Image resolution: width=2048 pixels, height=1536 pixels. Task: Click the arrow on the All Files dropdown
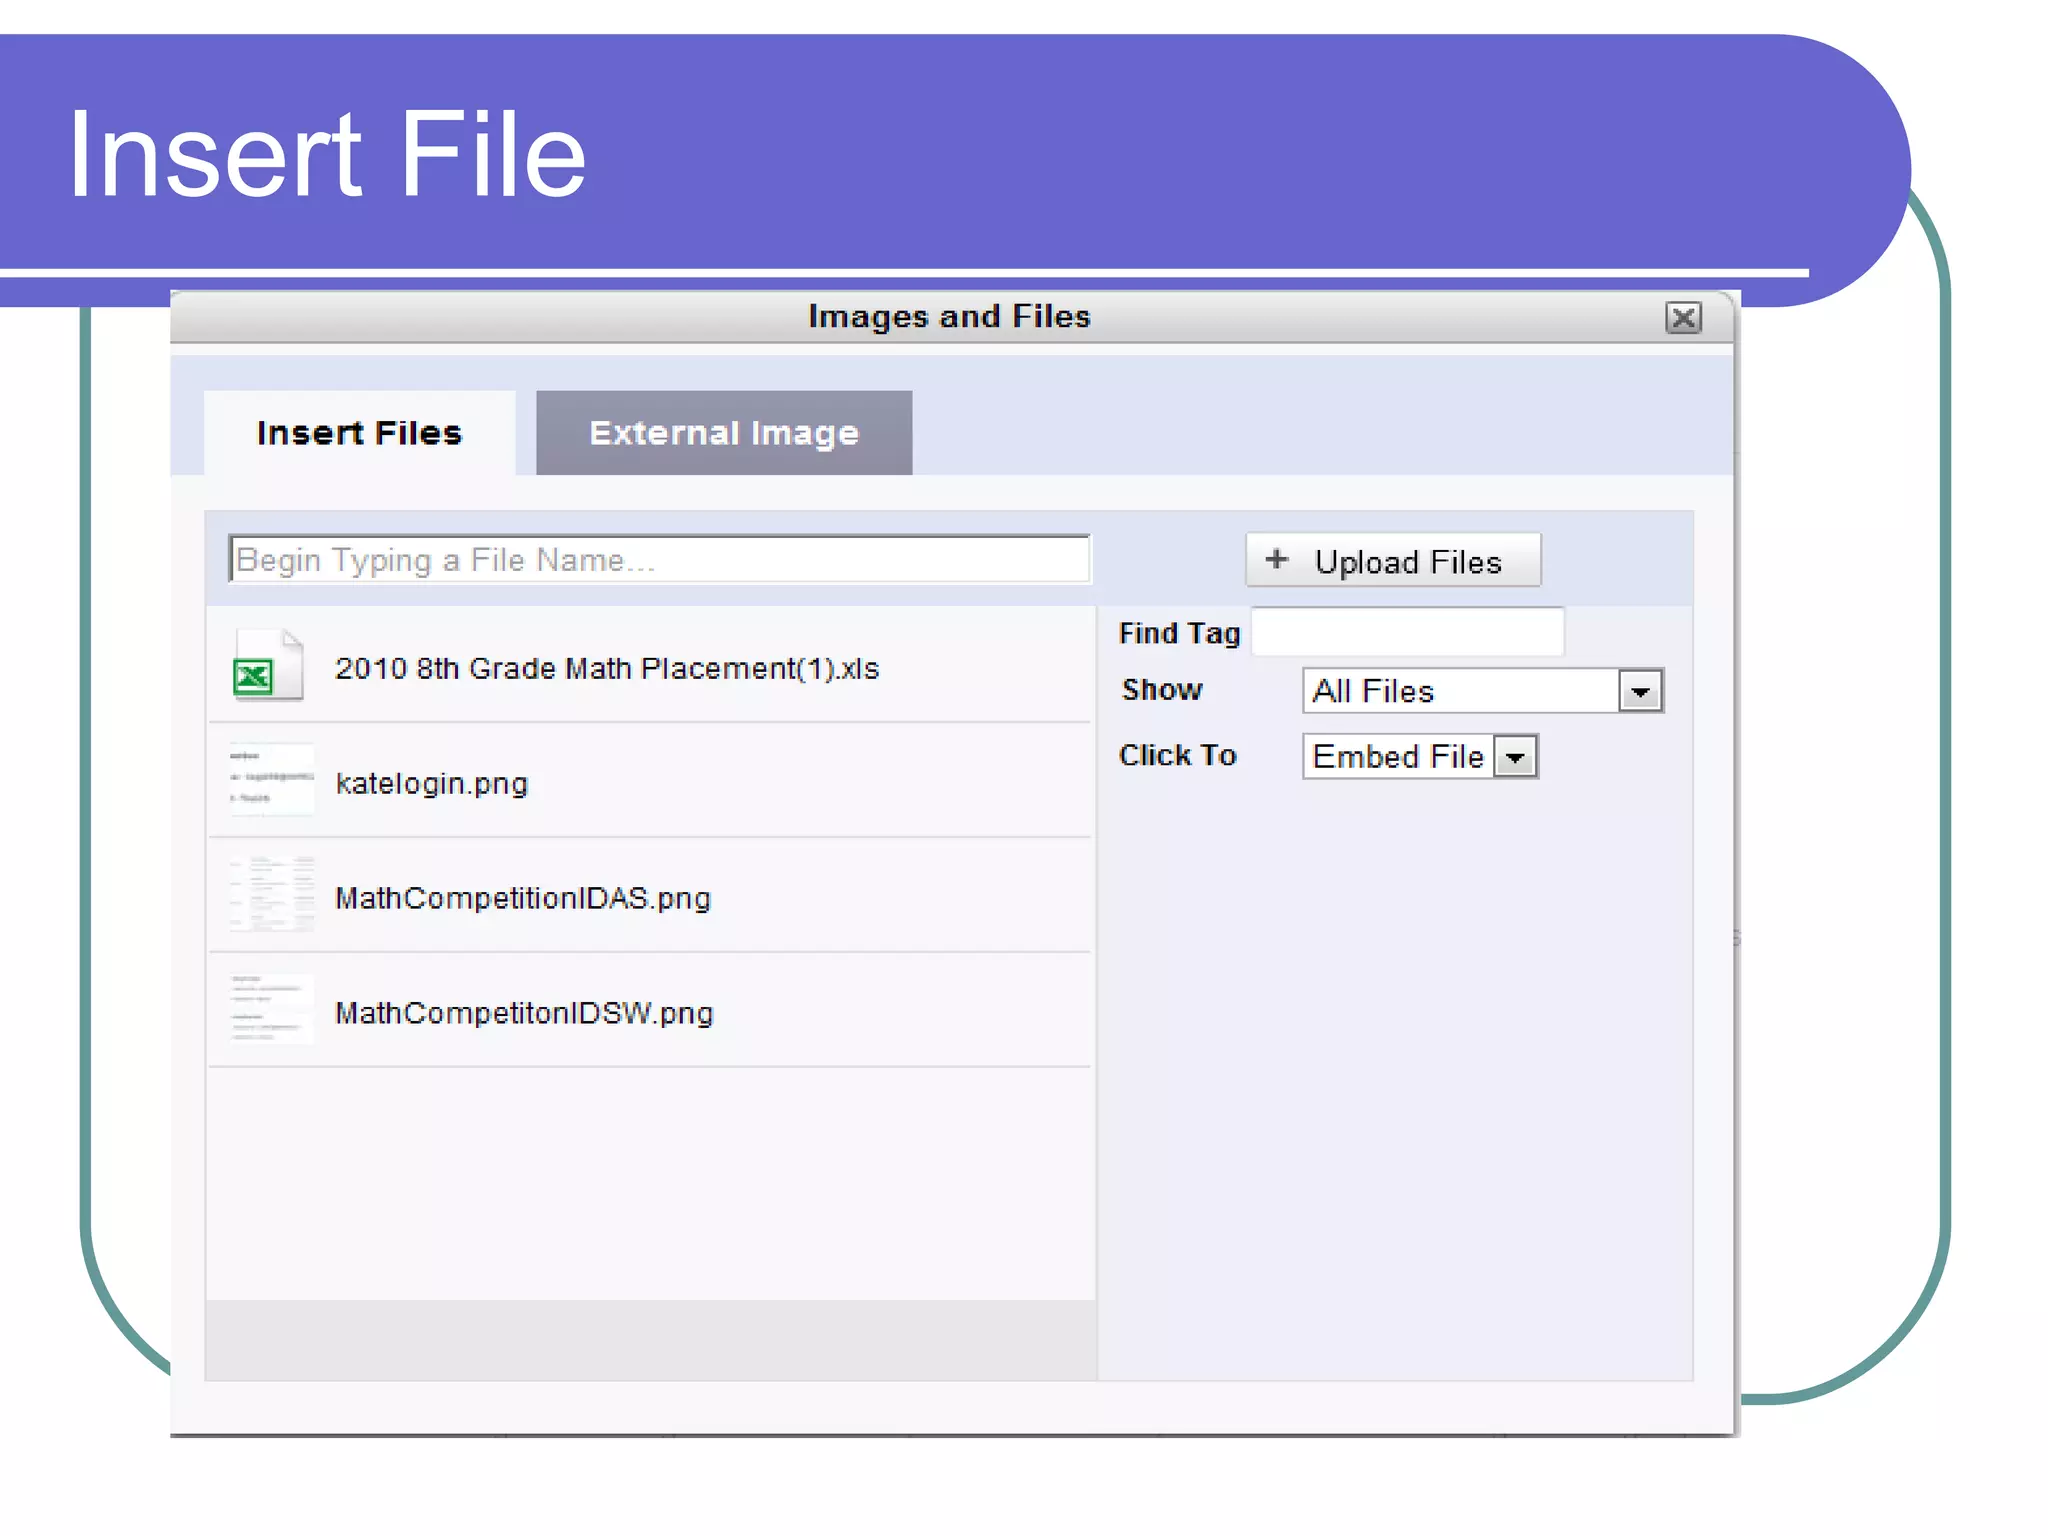click(x=1641, y=691)
